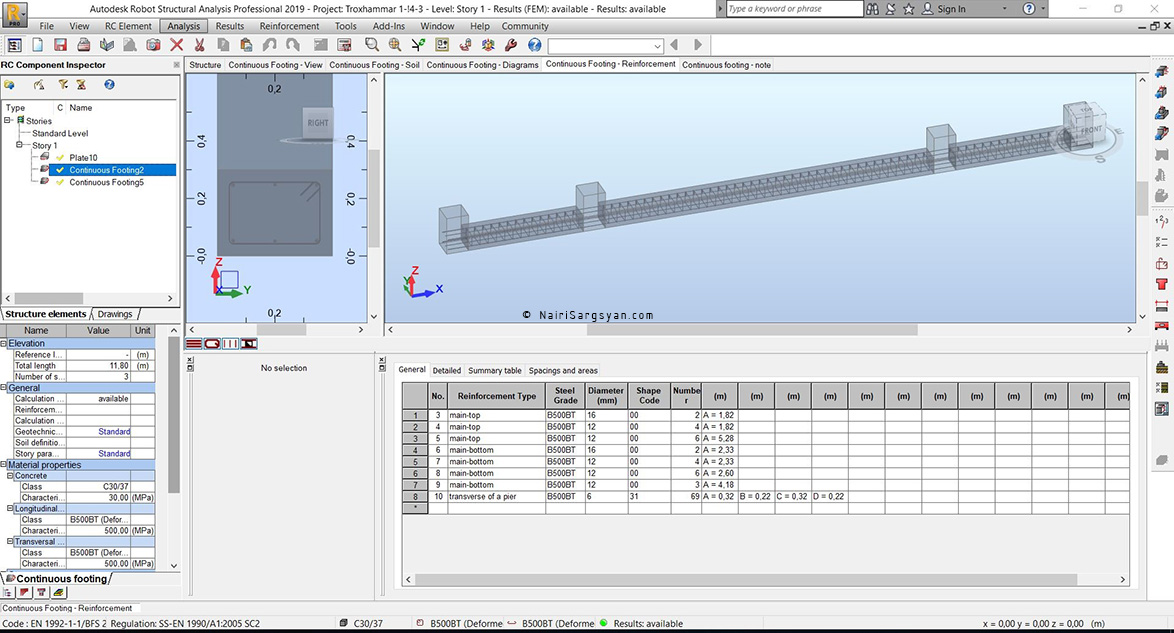Click the Steel Grade column header
This screenshot has height=633, width=1174.
565,396
